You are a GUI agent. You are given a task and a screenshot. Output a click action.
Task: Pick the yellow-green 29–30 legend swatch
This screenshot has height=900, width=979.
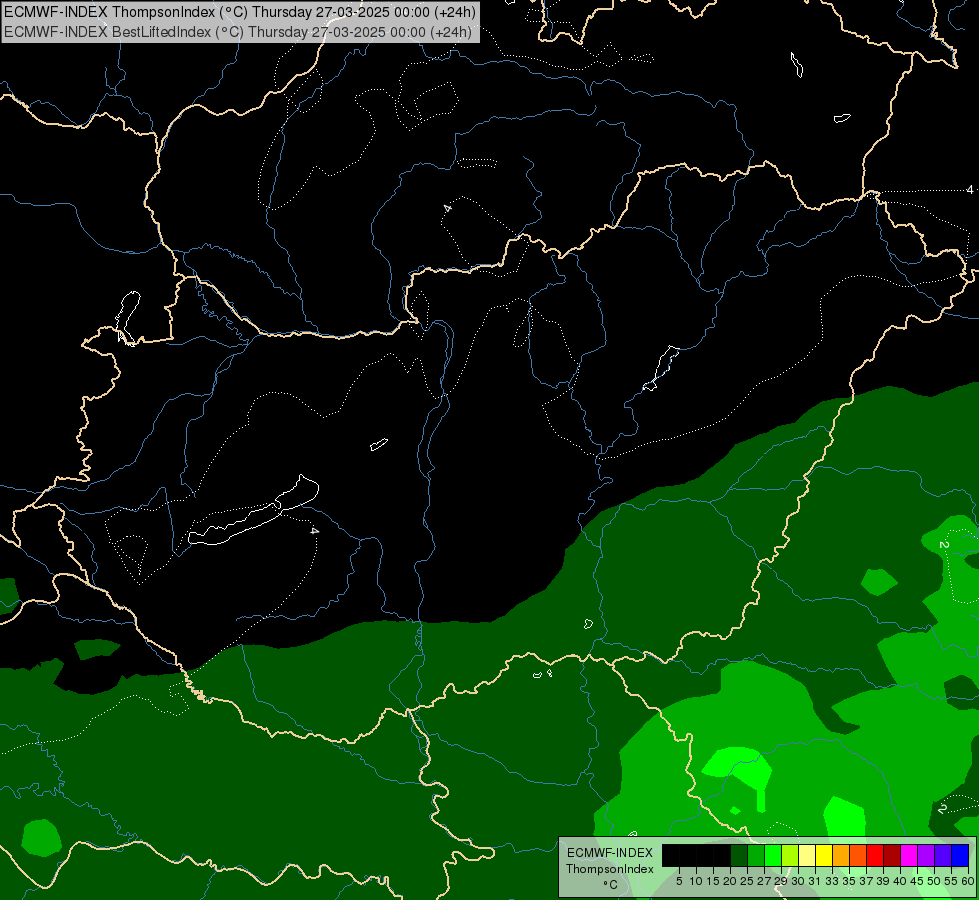point(790,855)
